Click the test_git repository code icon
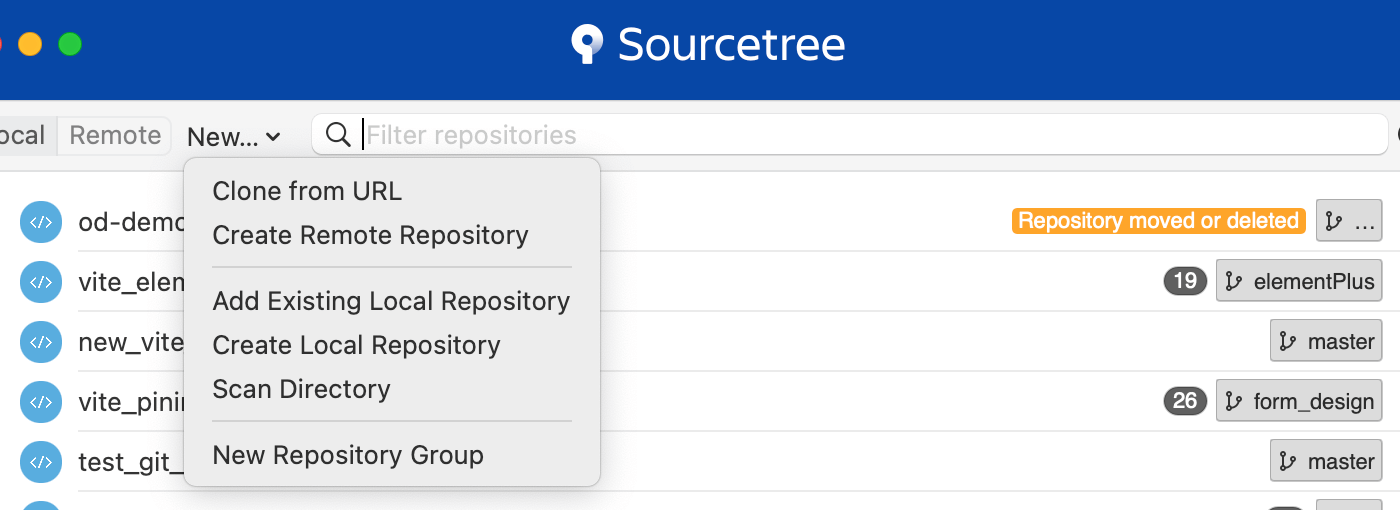The image size is (1400, 510). (x=41, y=462)
